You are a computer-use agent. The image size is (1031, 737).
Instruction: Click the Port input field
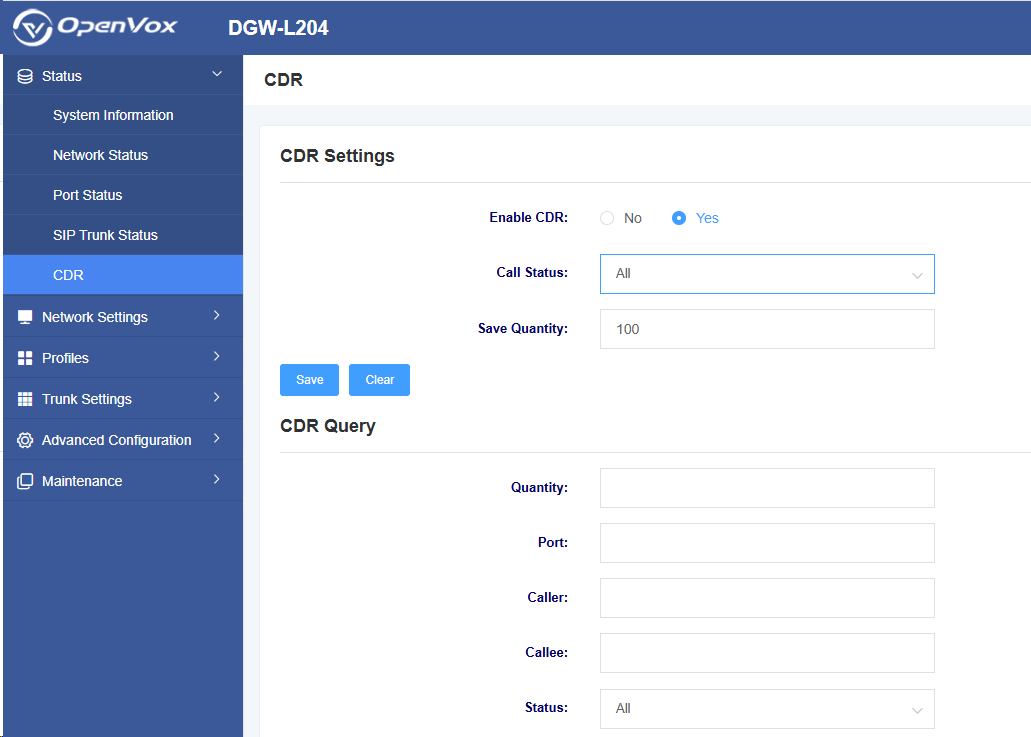[x=767, y=543]
